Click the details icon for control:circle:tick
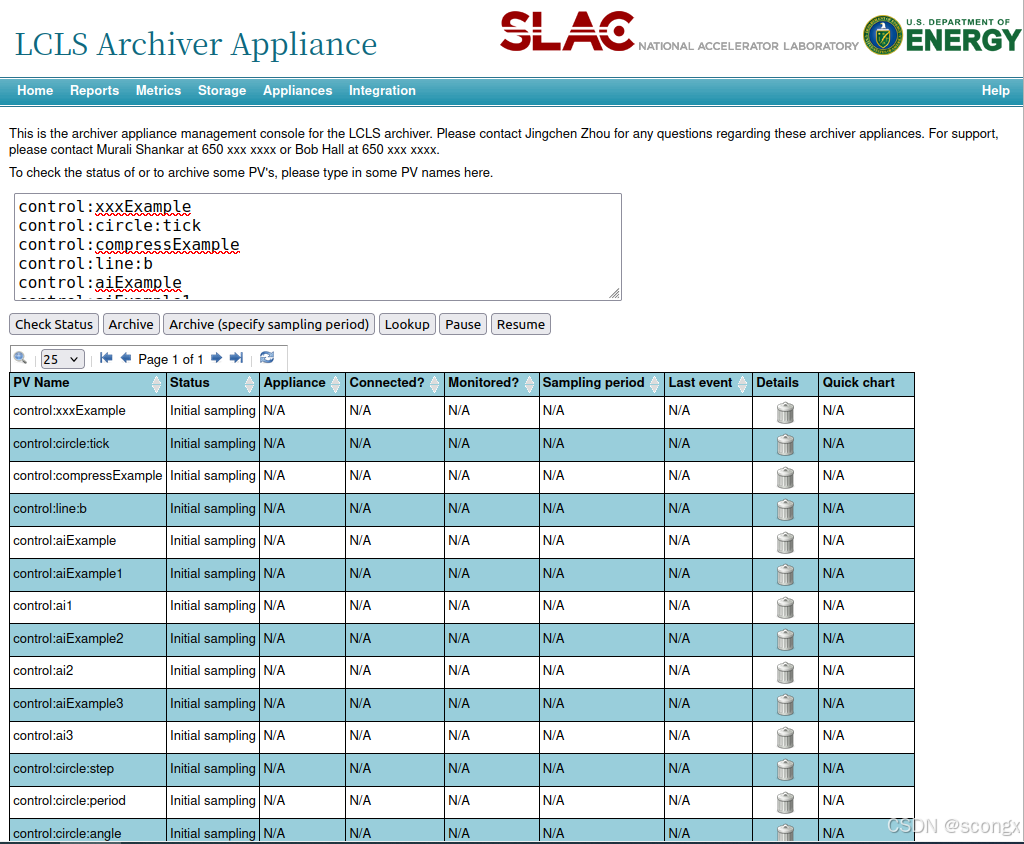This screenshot has height=844, width=1024. pyautogui.click(x=785, y=442)
